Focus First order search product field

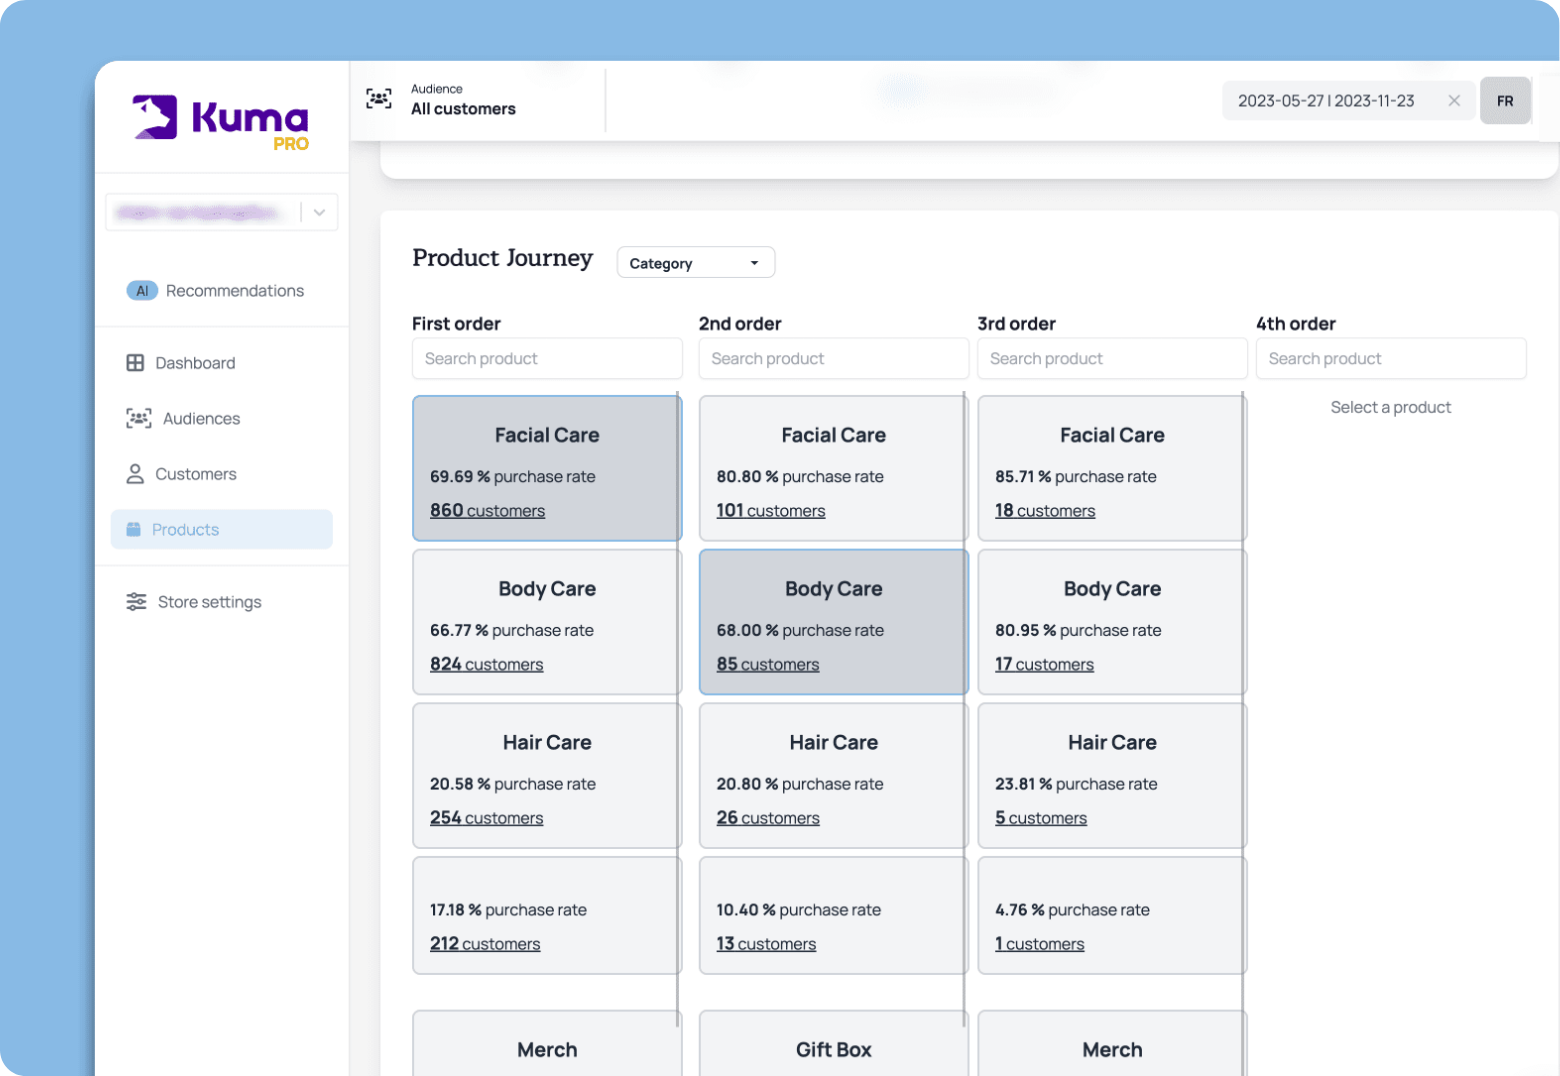click(x=547, y=358)
